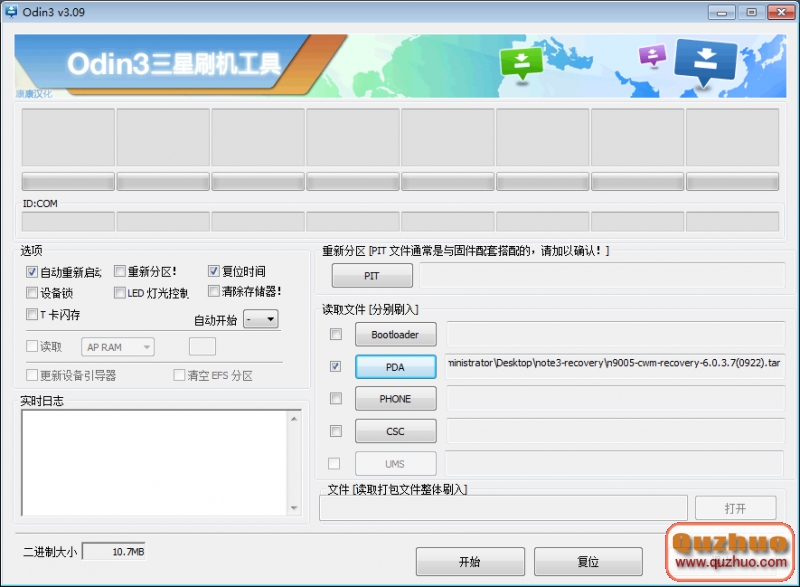Screen dimensions: 800x587
Task: Click the purple download bubble in banner
Action: 653,55
